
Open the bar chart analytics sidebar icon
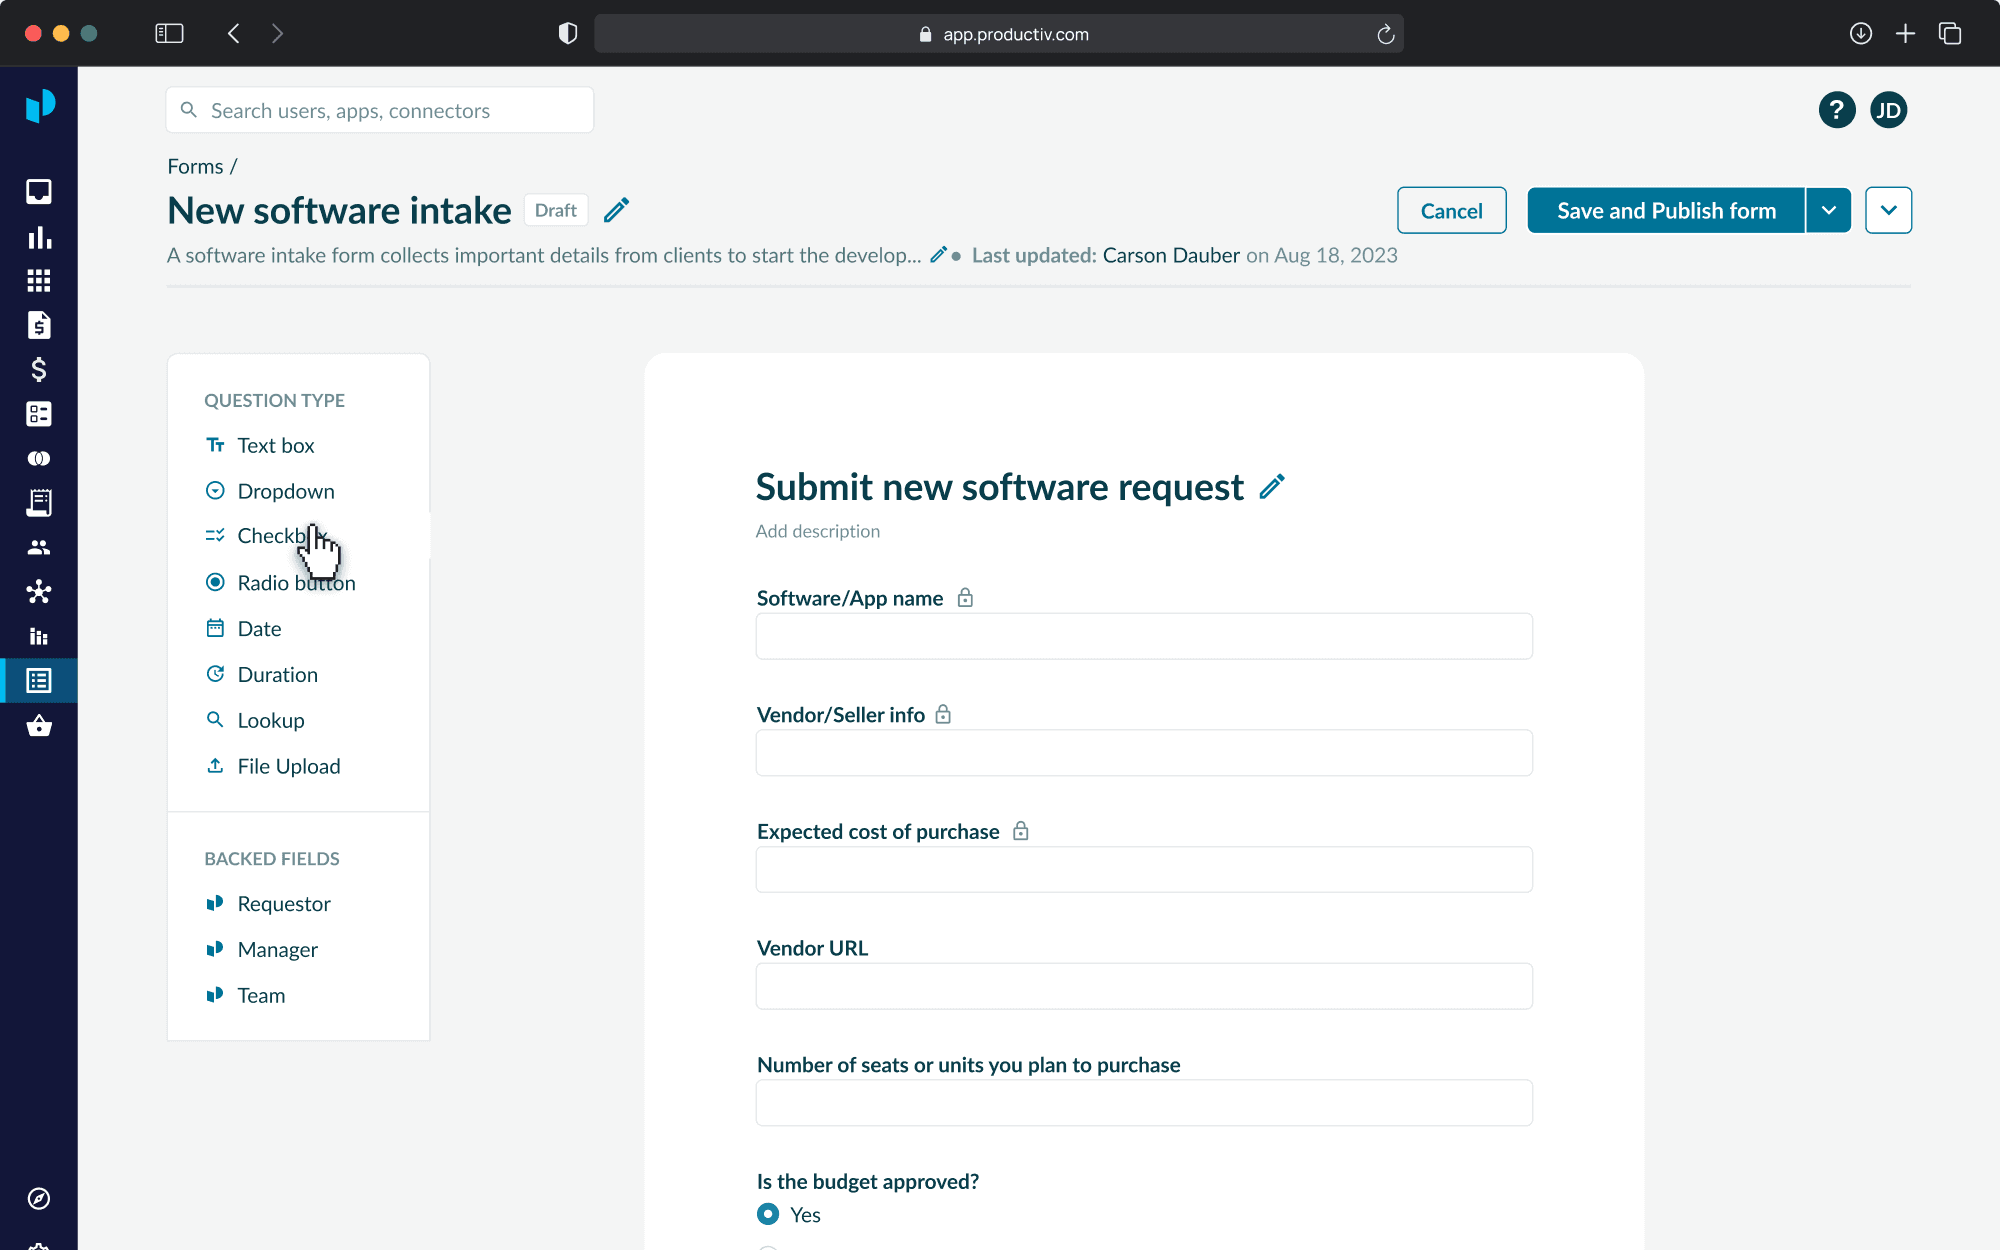coord(39,237)
